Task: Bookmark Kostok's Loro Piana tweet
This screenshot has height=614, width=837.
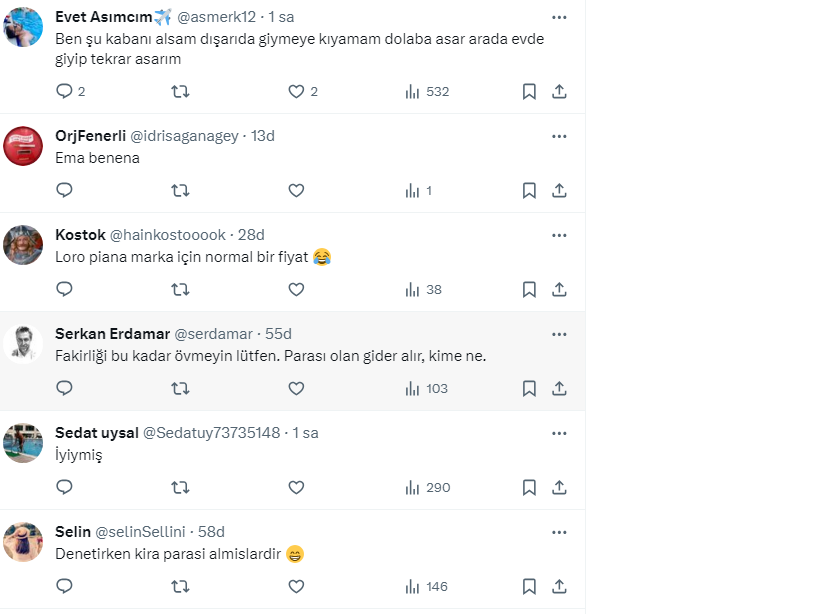Action: tap(529, 289)
